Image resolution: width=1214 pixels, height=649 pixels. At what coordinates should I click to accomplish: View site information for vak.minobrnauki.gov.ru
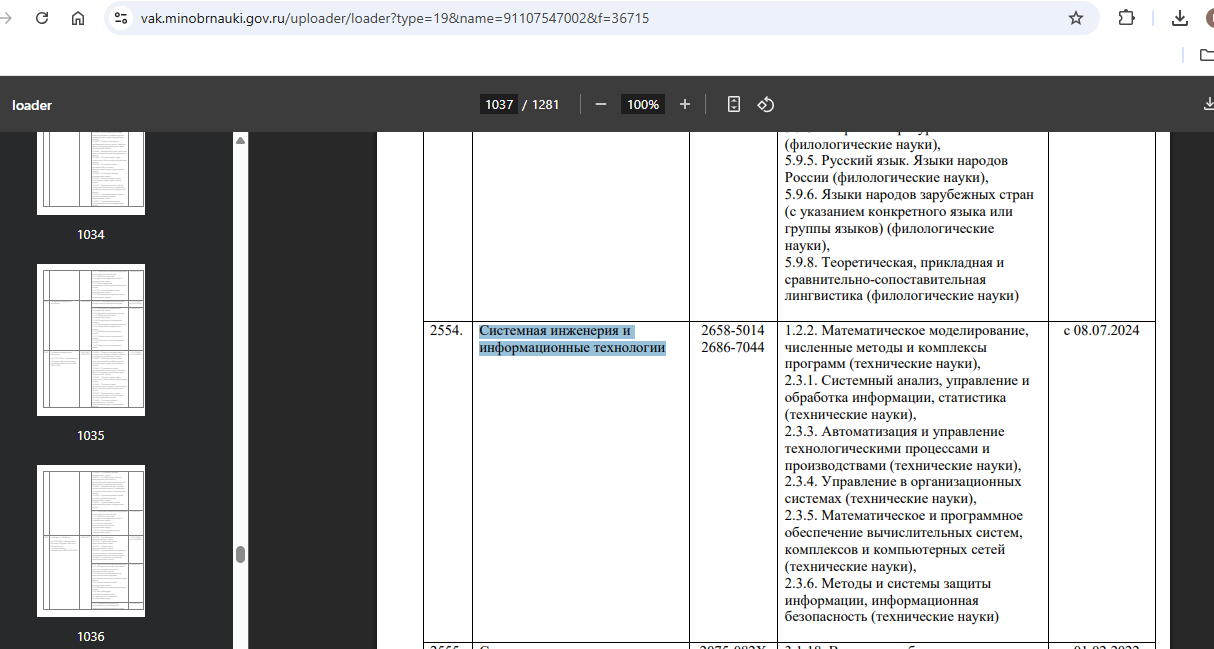click(121, 18)
